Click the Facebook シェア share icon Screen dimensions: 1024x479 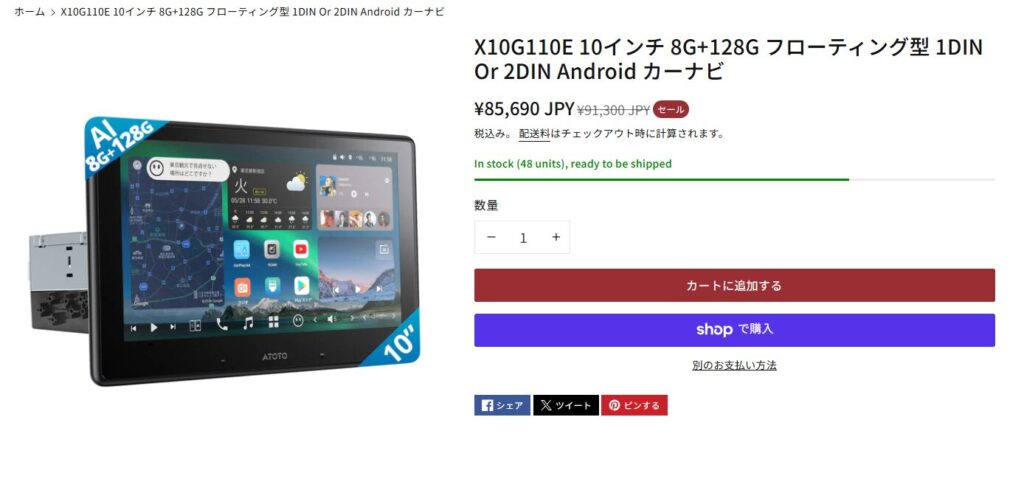tap(502, 405)
